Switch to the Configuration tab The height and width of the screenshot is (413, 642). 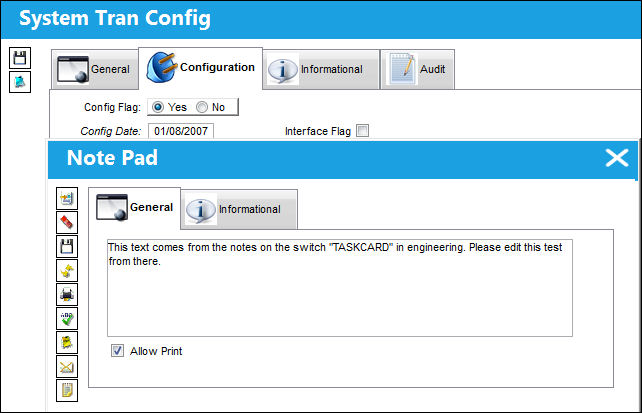[x=201, y=68]
